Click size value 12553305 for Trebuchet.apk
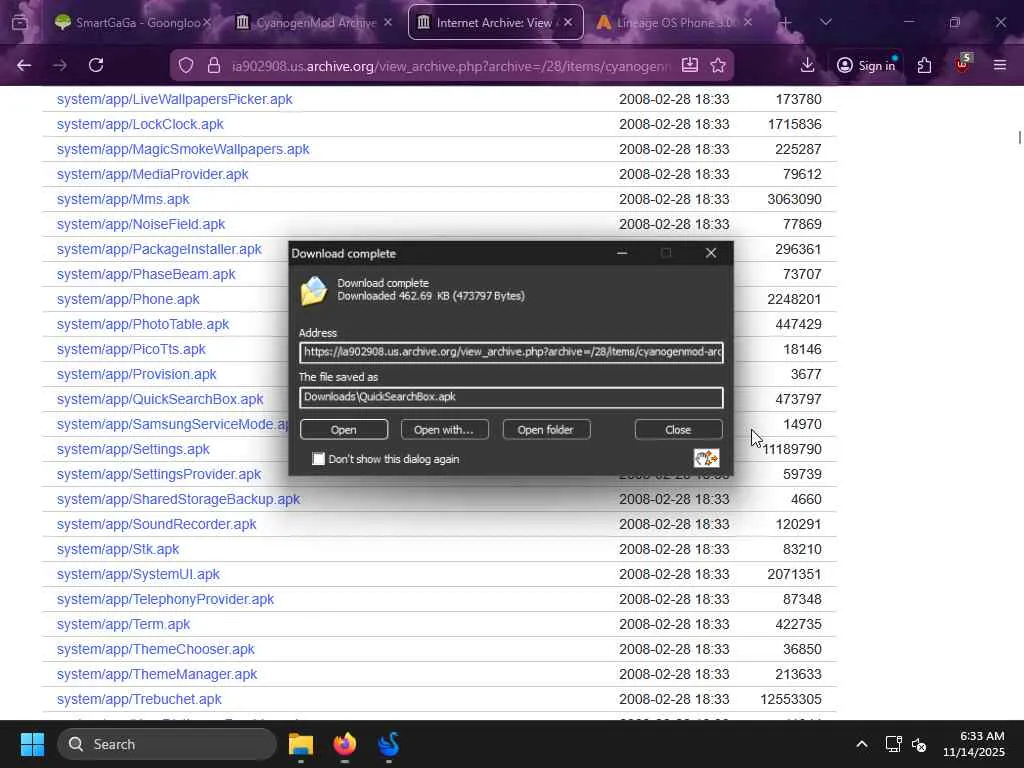 pos(791,699)
